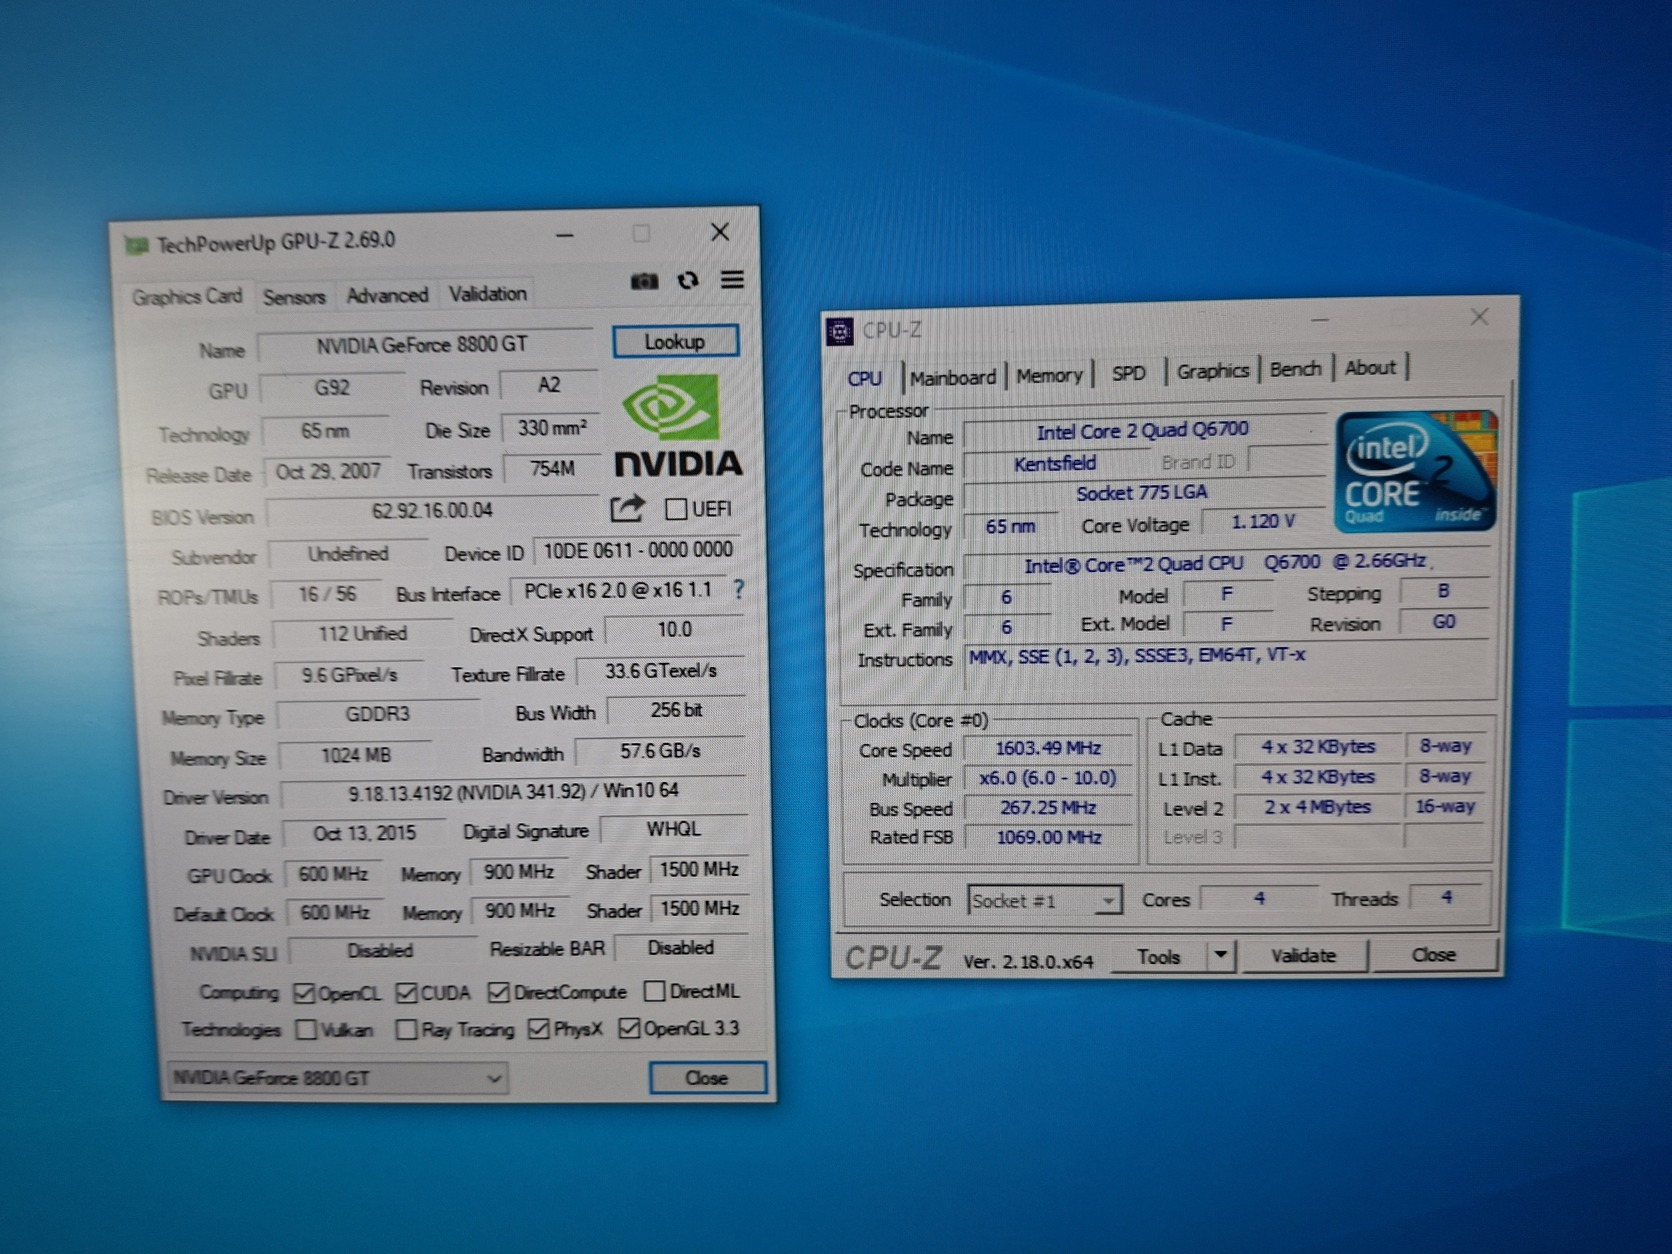Click the Lookup button in GPU-Z
The height and width of the screenshot is (1254, 1672).
click(x=675, y=342)
